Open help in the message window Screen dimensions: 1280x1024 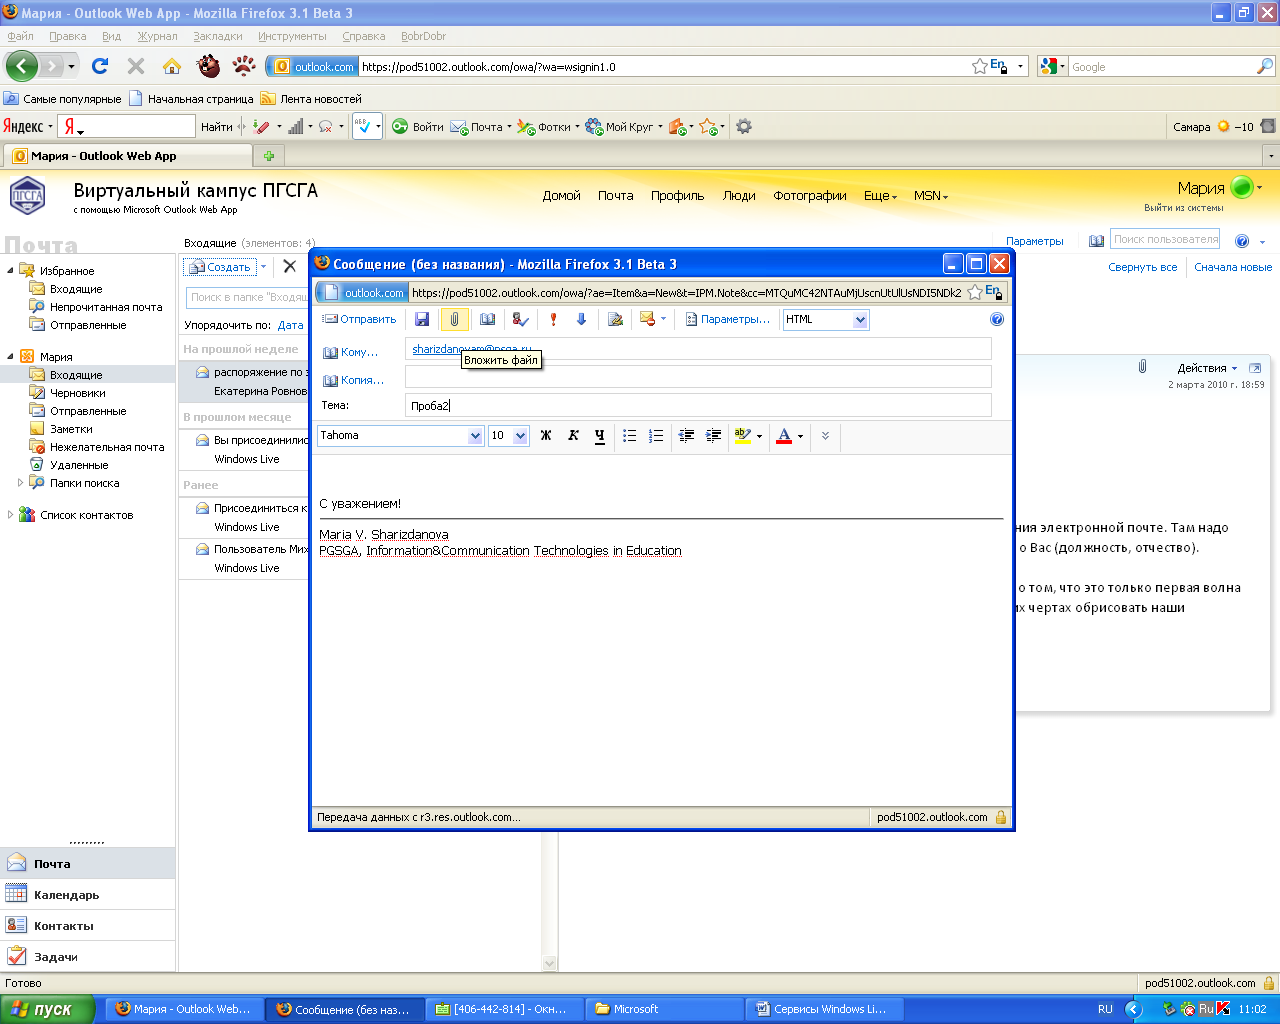coord(996,319)
